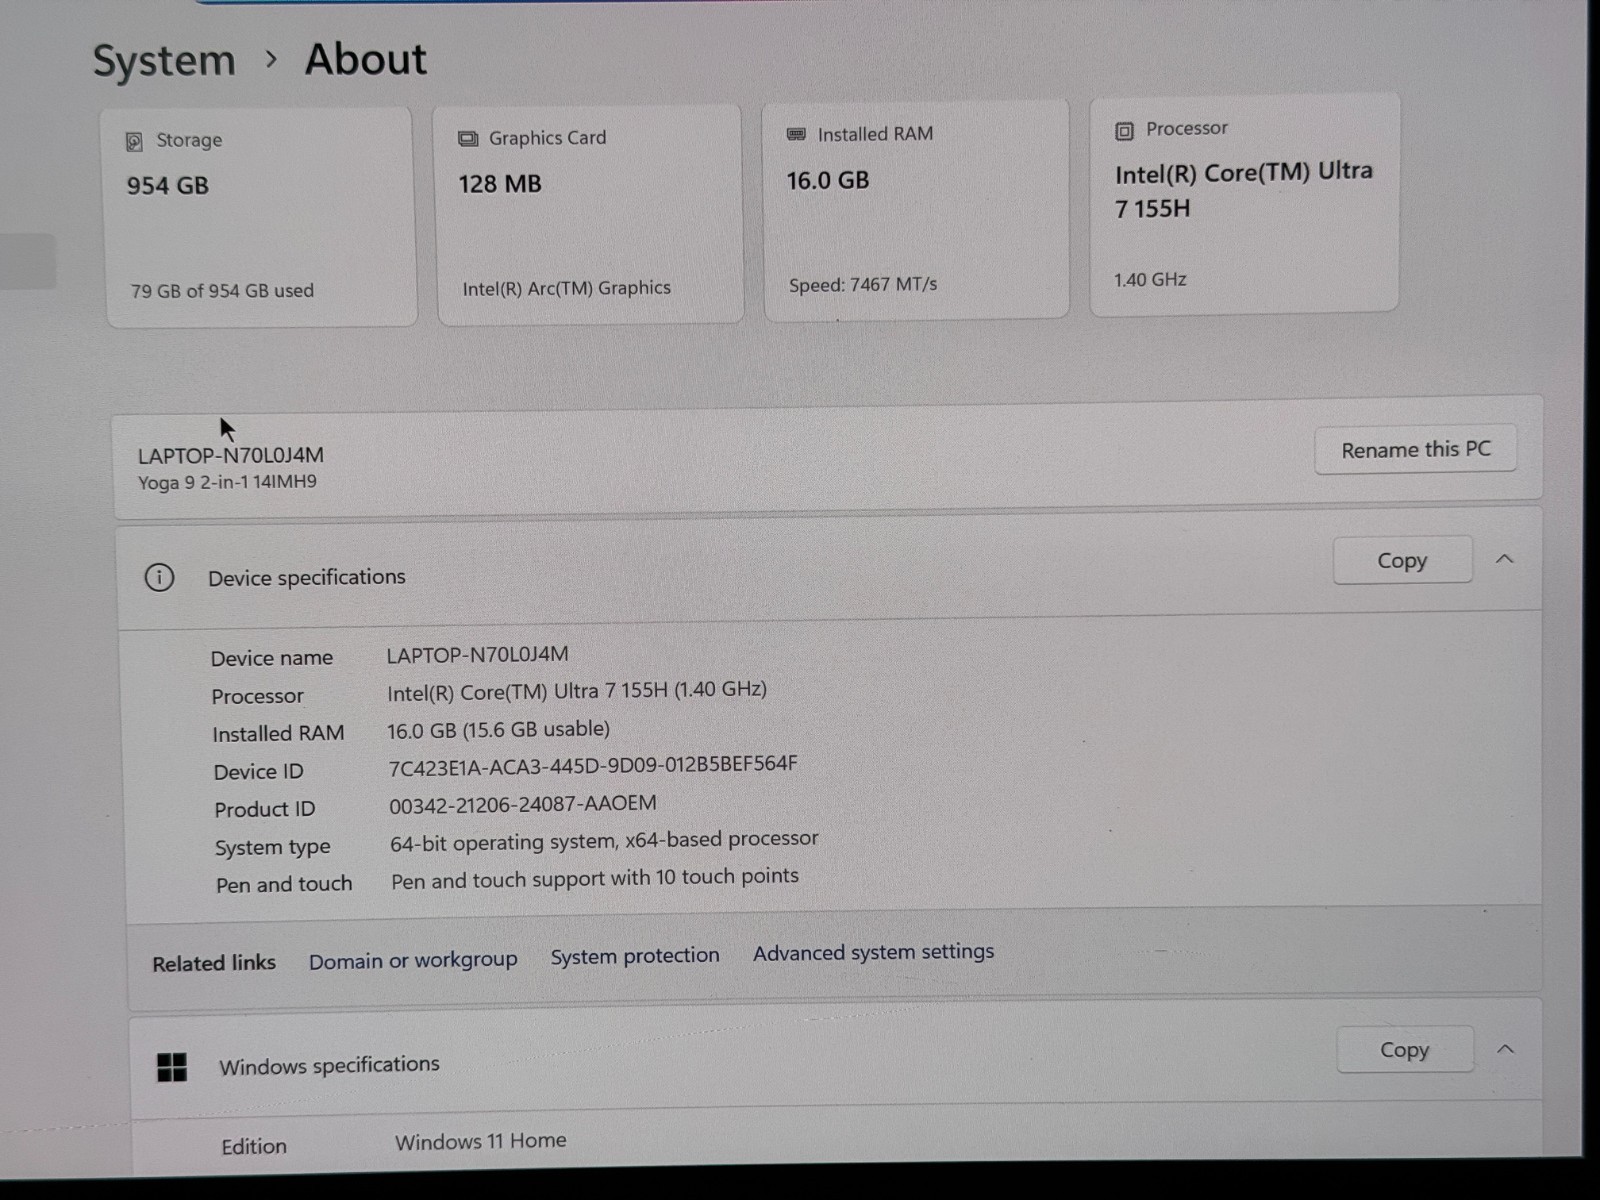
Task: Click the Storage card disk icon
Action: (134, 142)
